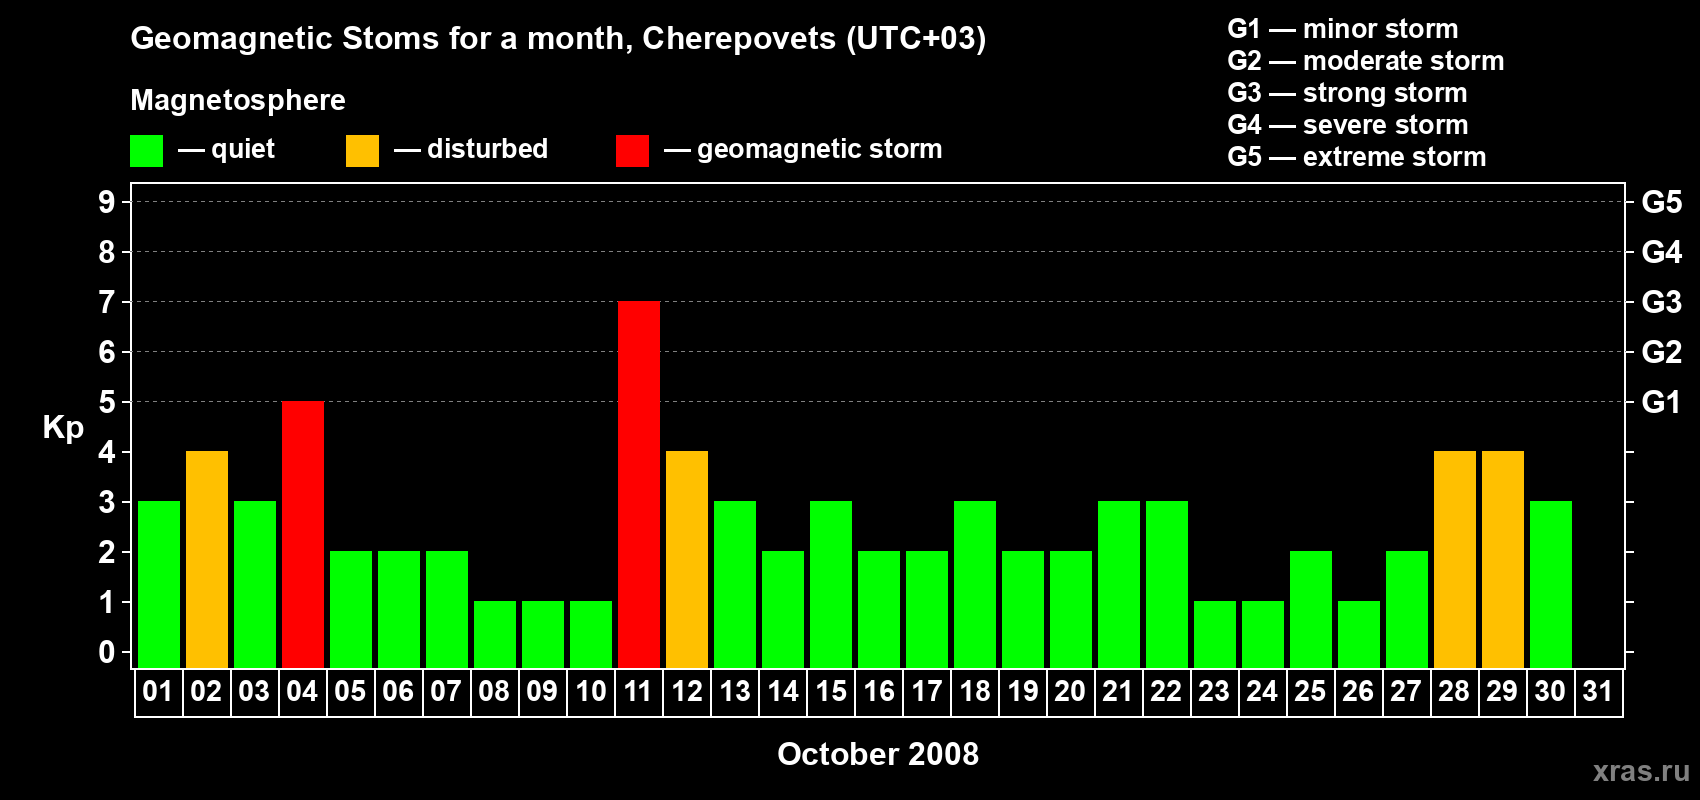This screenshot has width=1700, height=800.
Task: Pick the red geomagnetic storm legend swatch
Action: 632,151
